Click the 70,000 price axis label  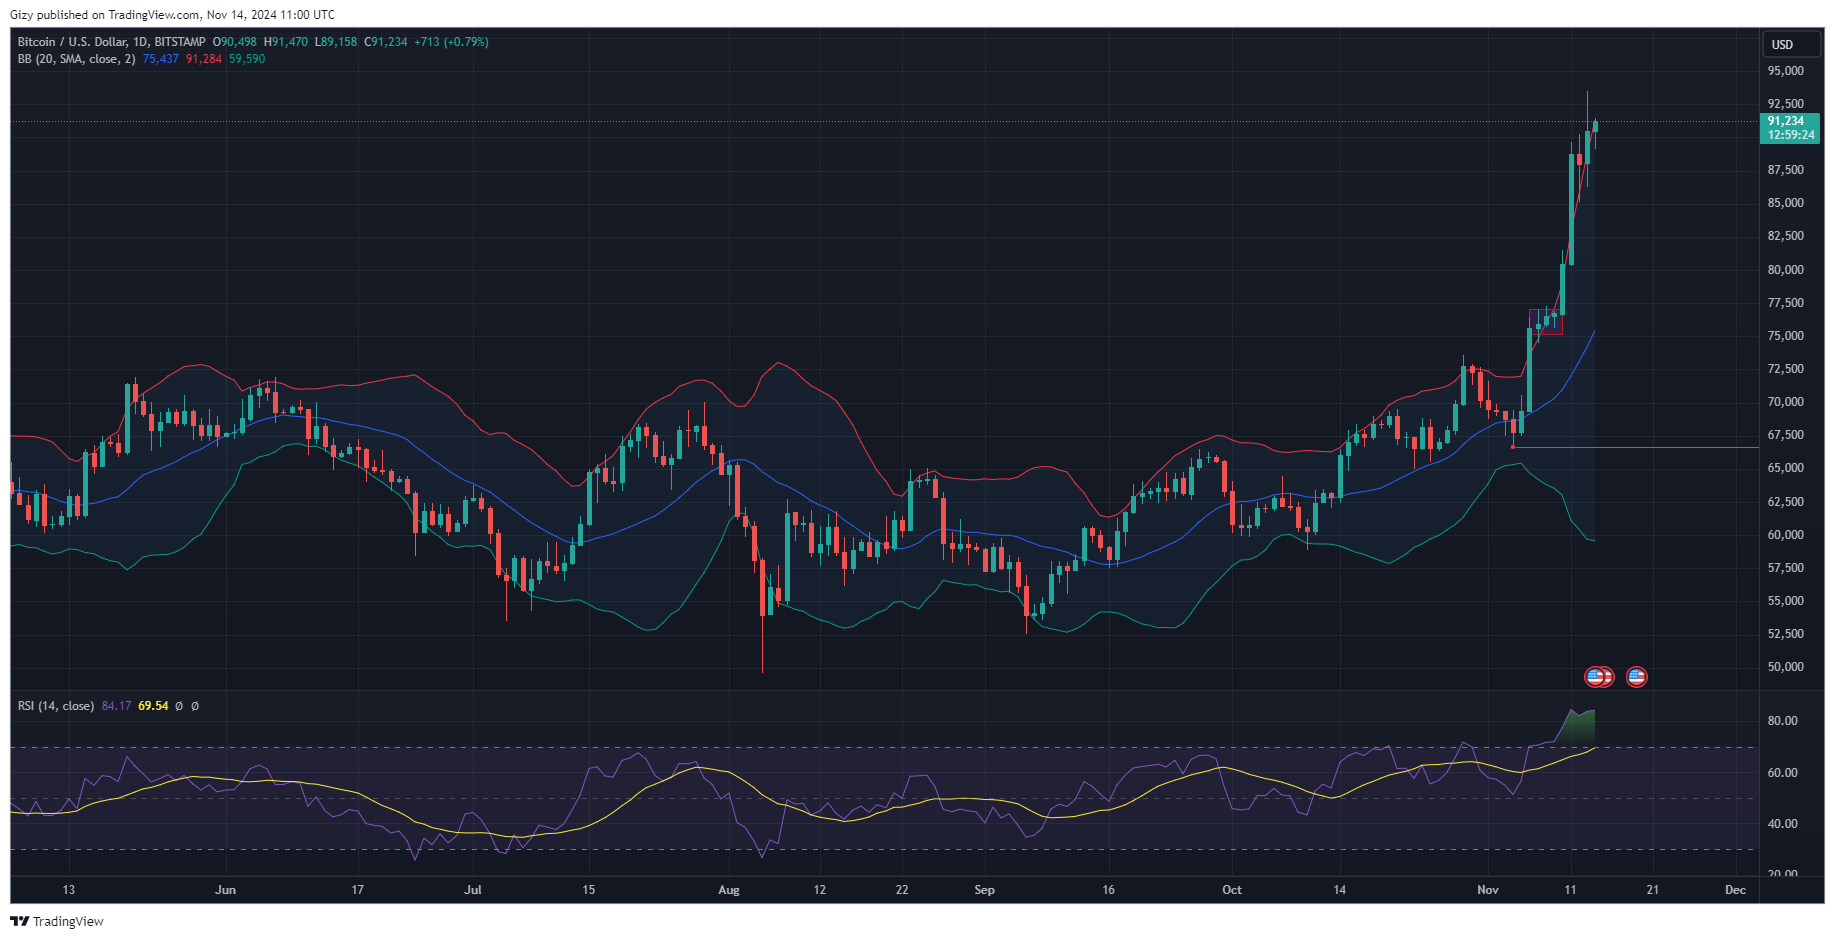[1786, 402]
